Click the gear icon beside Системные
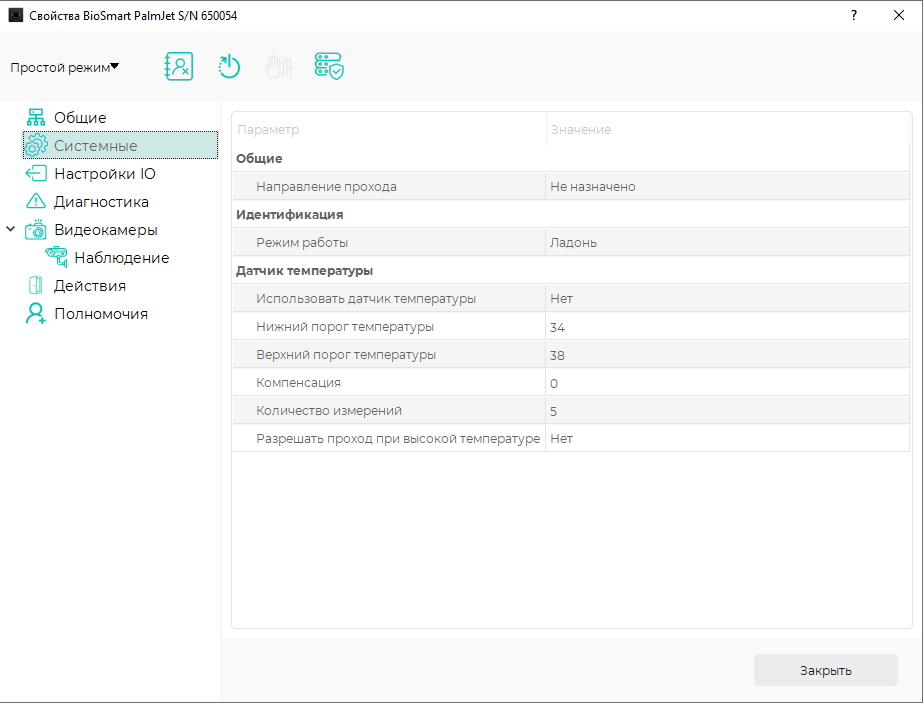923x703 pixels. (36, 145)
